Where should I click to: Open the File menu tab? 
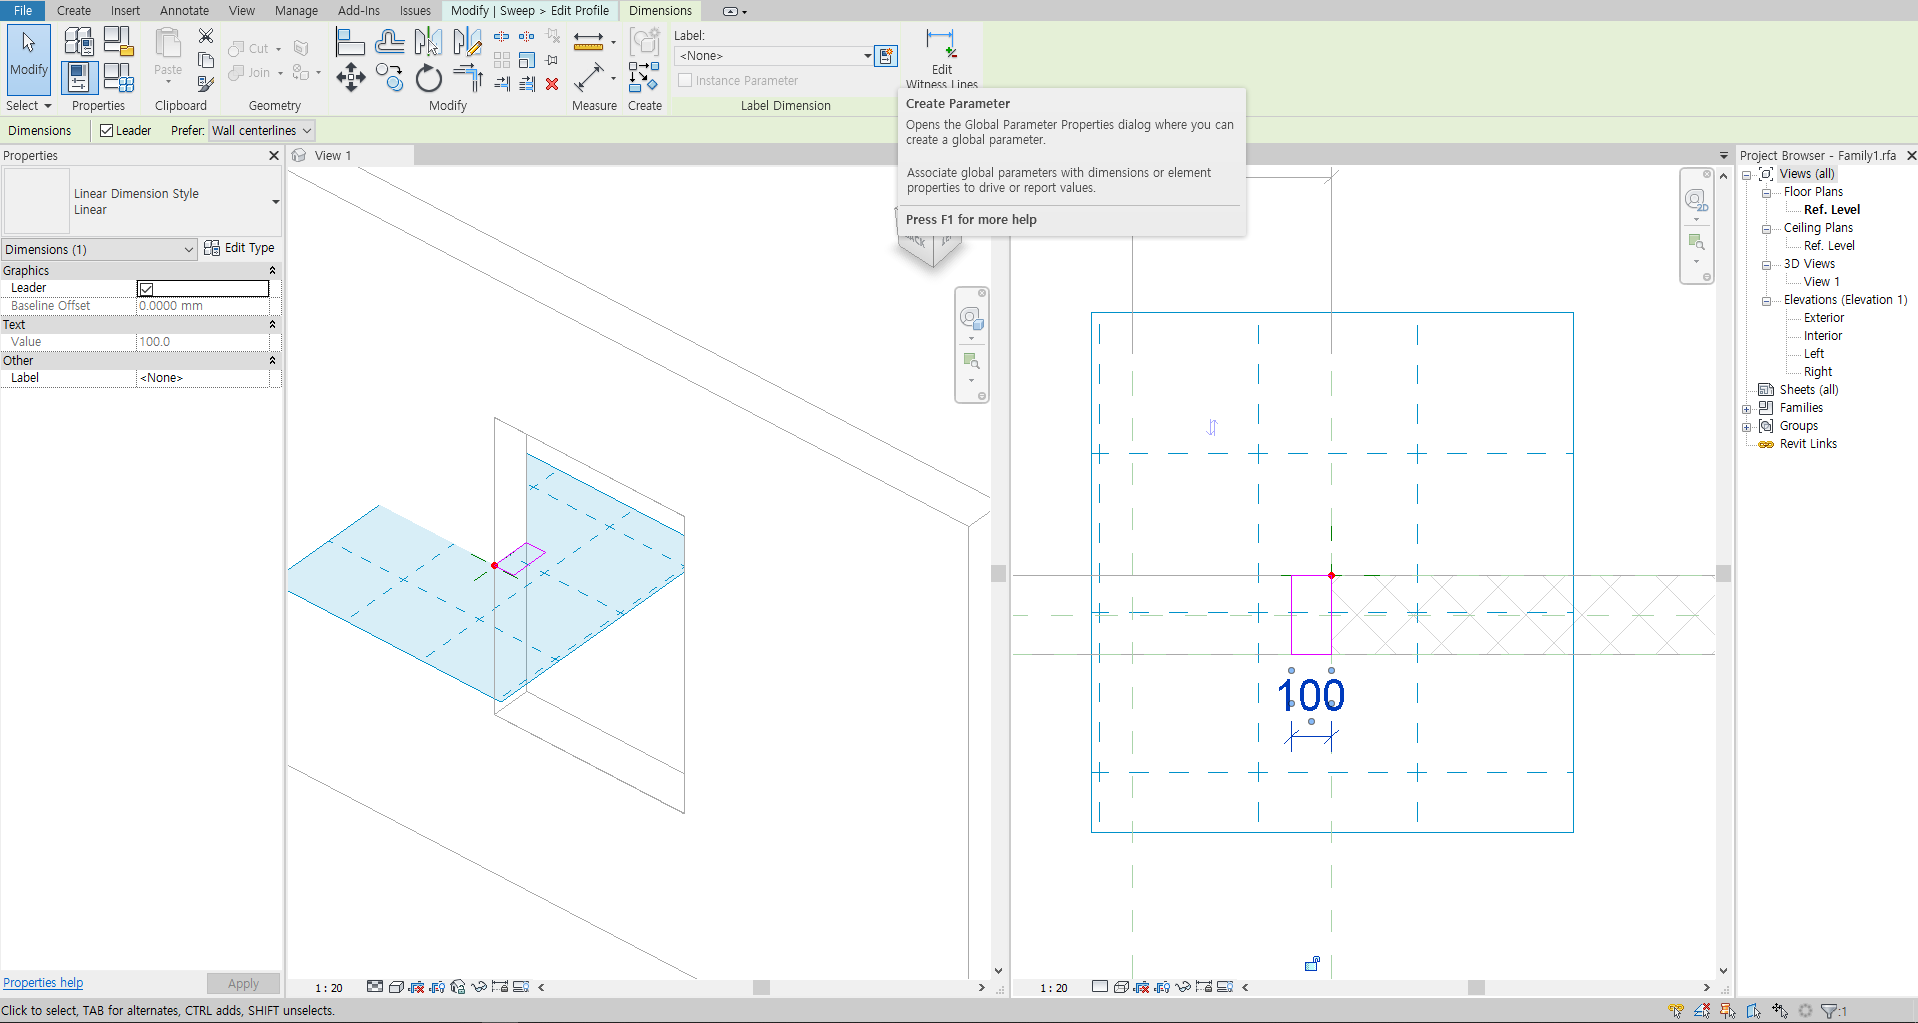point(23,10)
